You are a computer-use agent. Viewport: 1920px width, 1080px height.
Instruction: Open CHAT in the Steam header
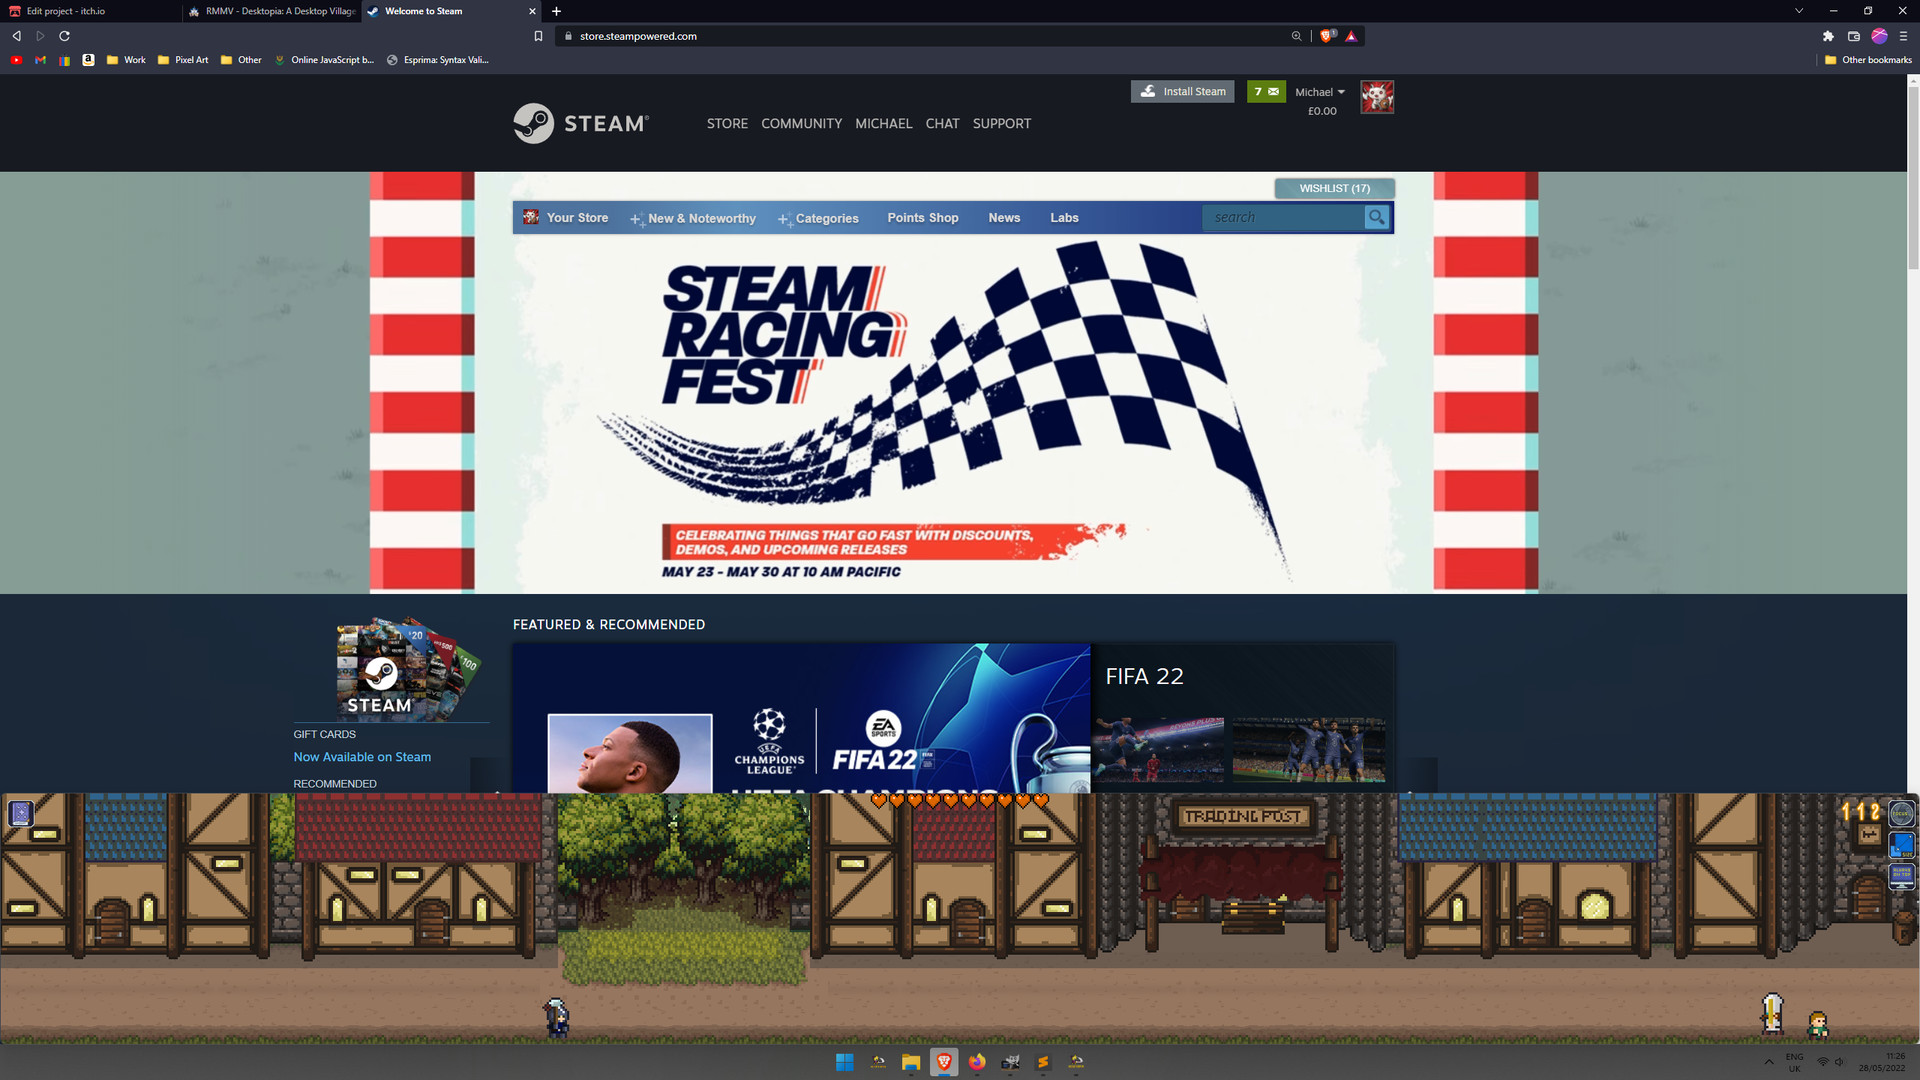[942, 123]
